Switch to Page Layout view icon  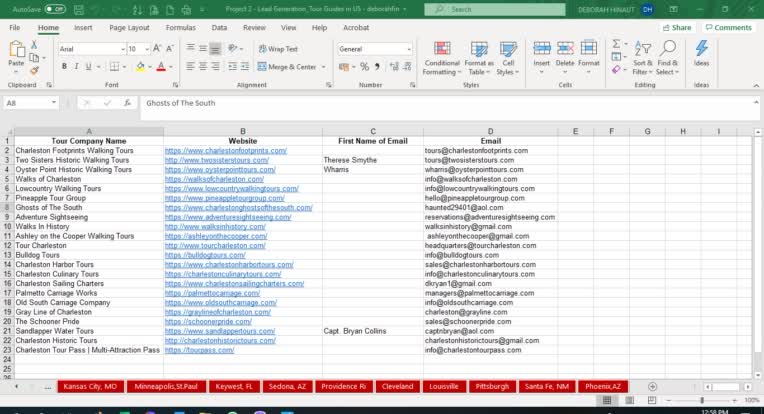630,400
